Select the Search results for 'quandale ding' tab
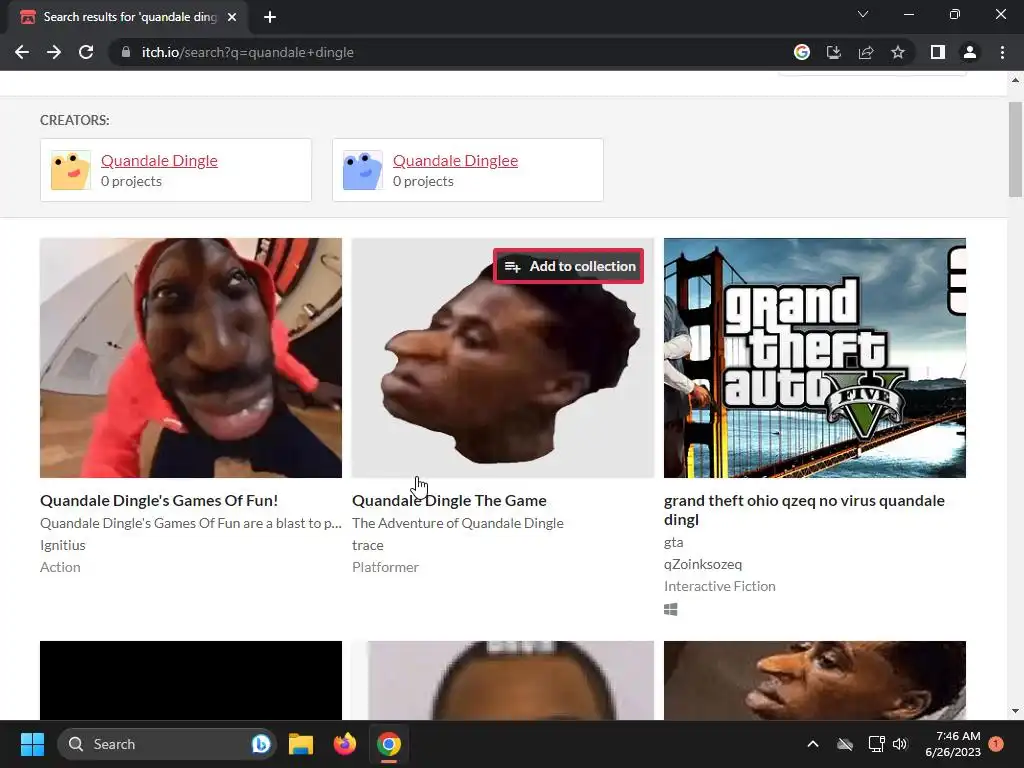 click(x=129, y=17)
